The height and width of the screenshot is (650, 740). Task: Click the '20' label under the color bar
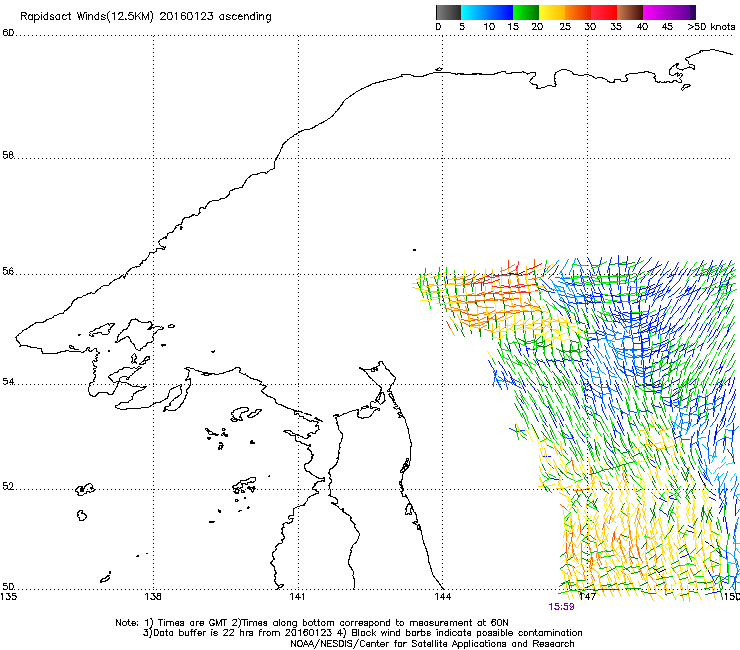(537, 26)
